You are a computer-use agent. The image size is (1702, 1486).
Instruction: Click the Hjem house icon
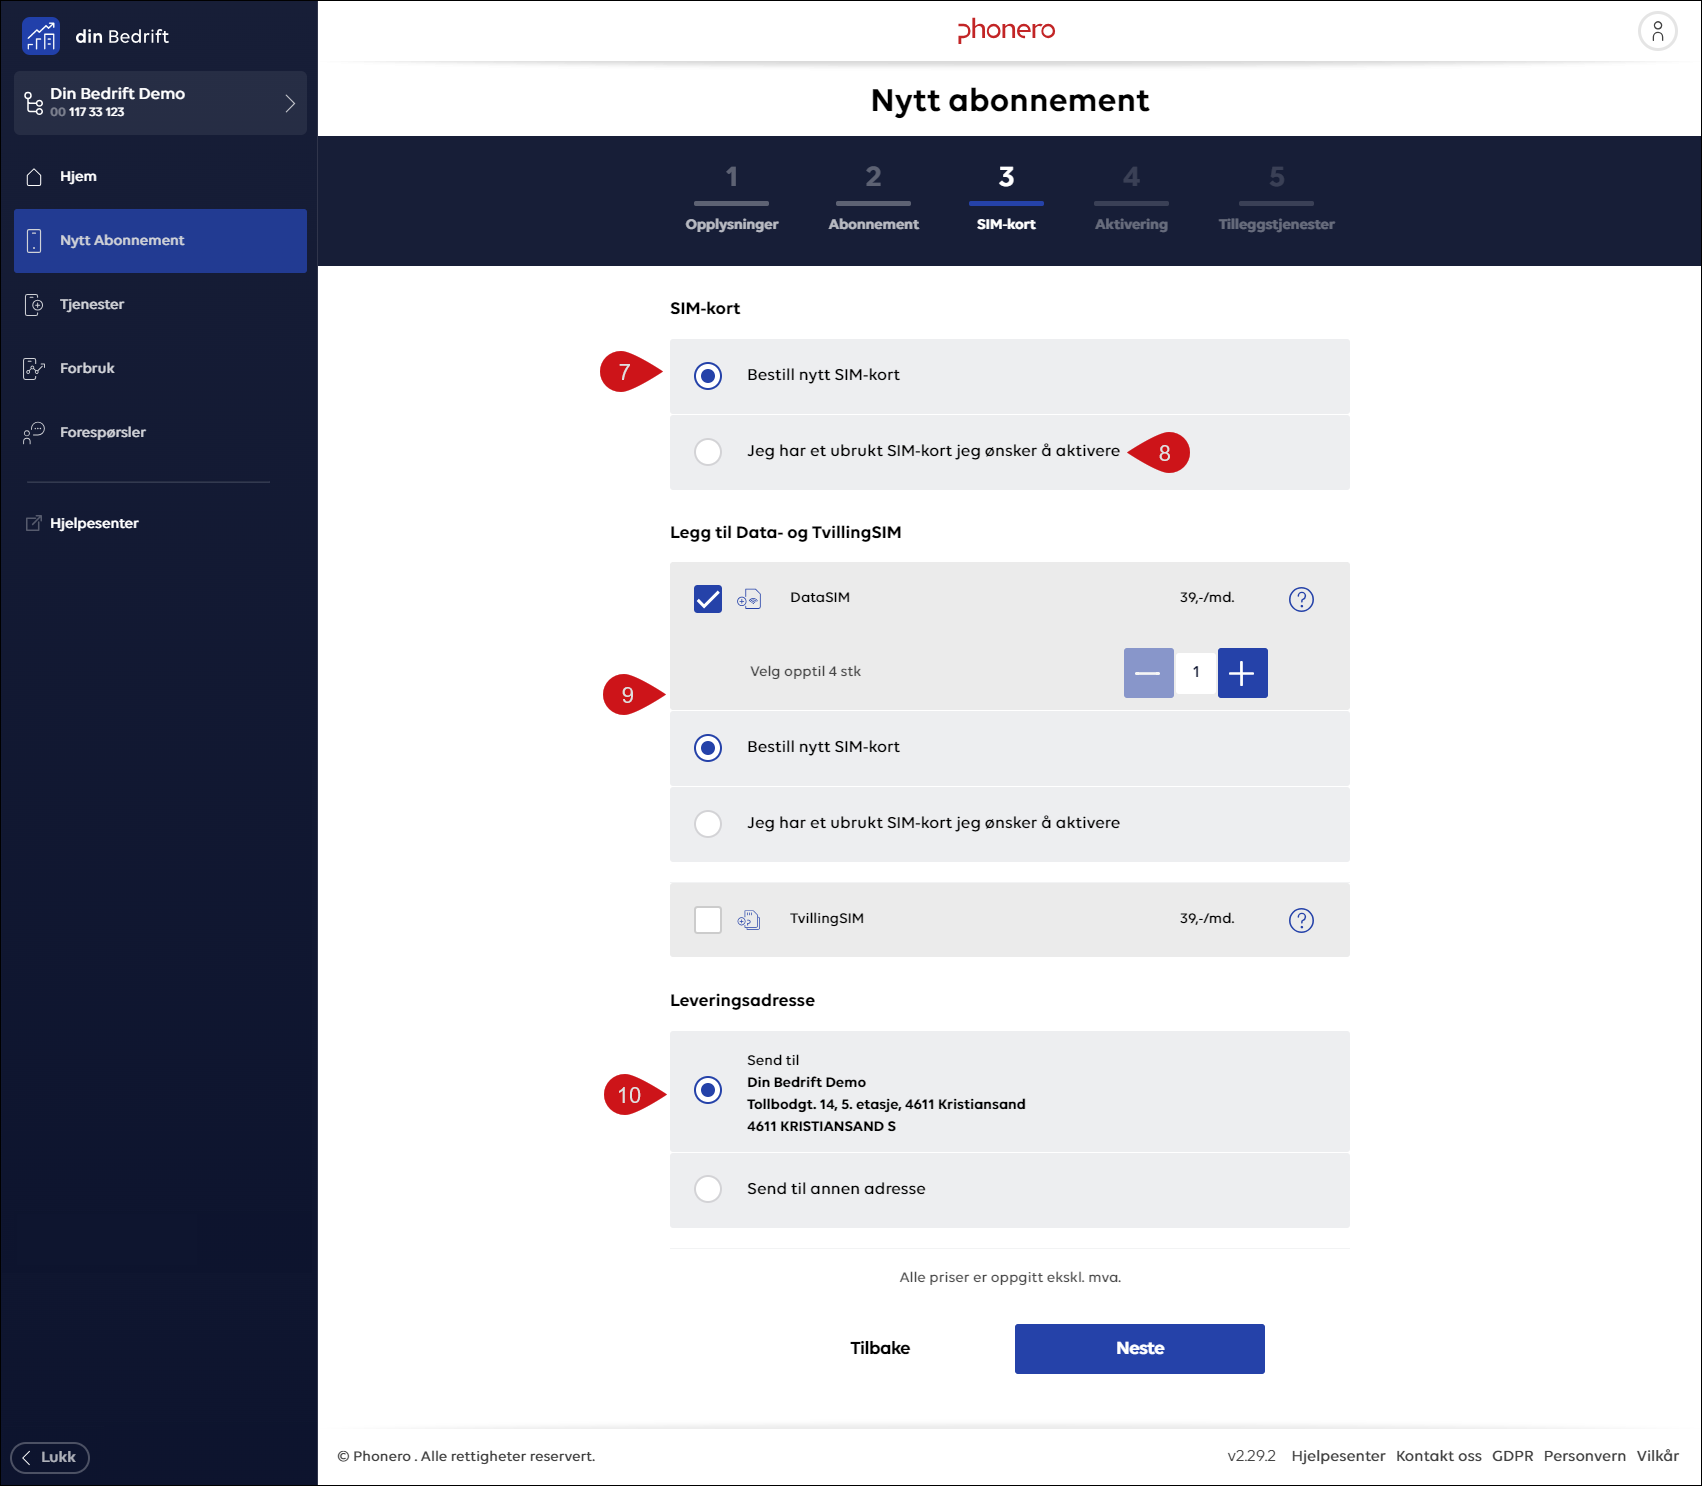point(34,177)
